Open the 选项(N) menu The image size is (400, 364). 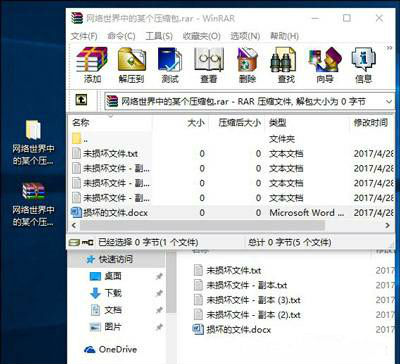coord(245,36)
